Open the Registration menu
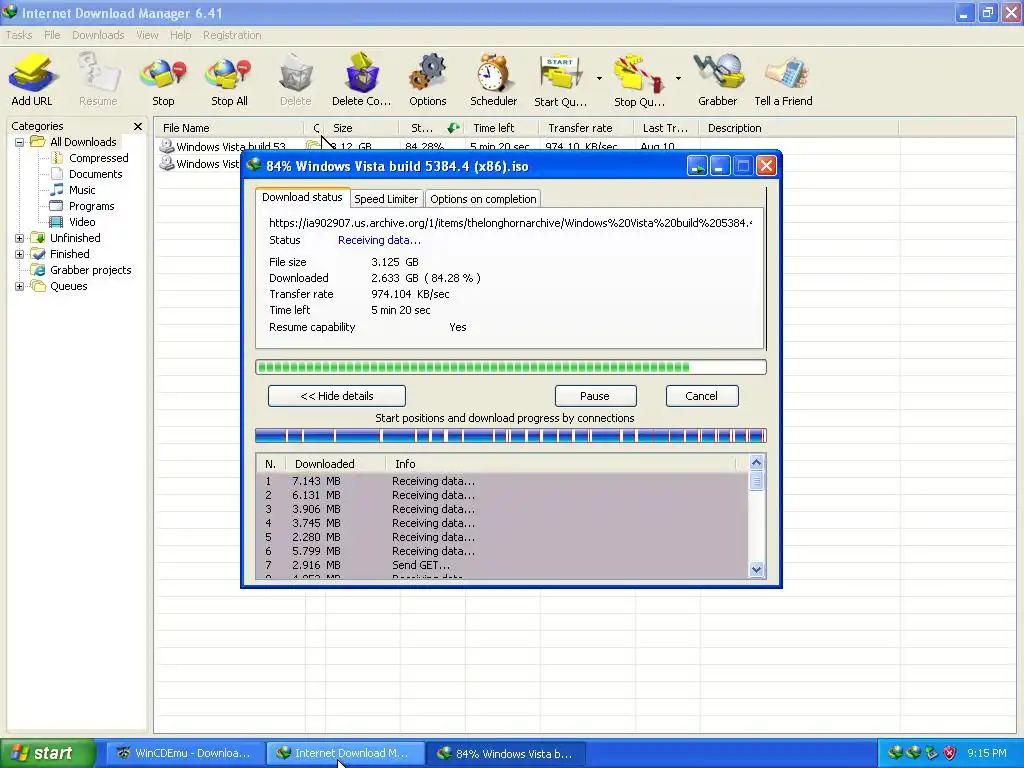The image size is (1024, 768). (232, 35)
